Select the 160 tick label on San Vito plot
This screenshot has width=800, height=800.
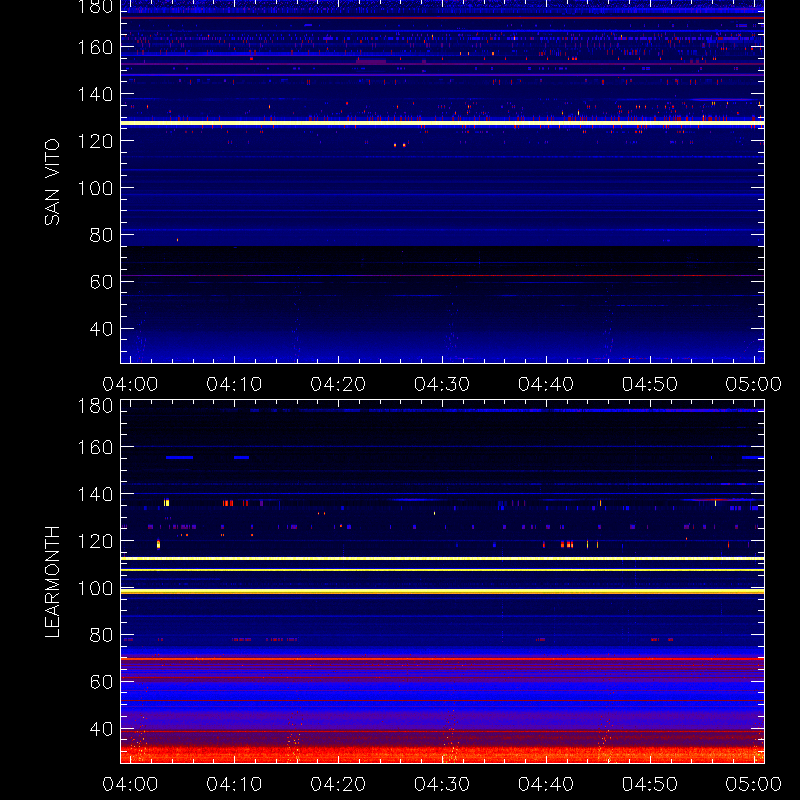(95, 47)
